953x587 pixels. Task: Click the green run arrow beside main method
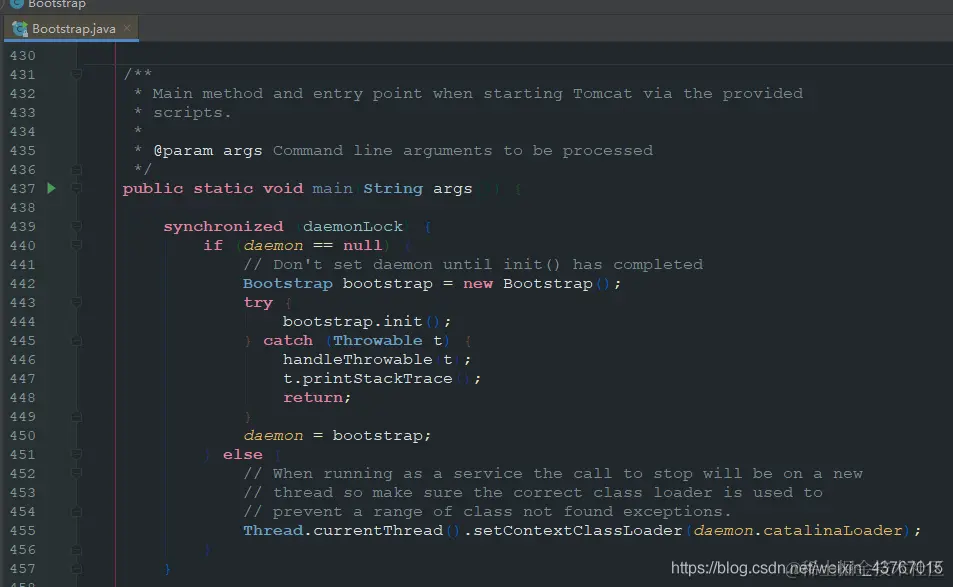coord(52,188)
